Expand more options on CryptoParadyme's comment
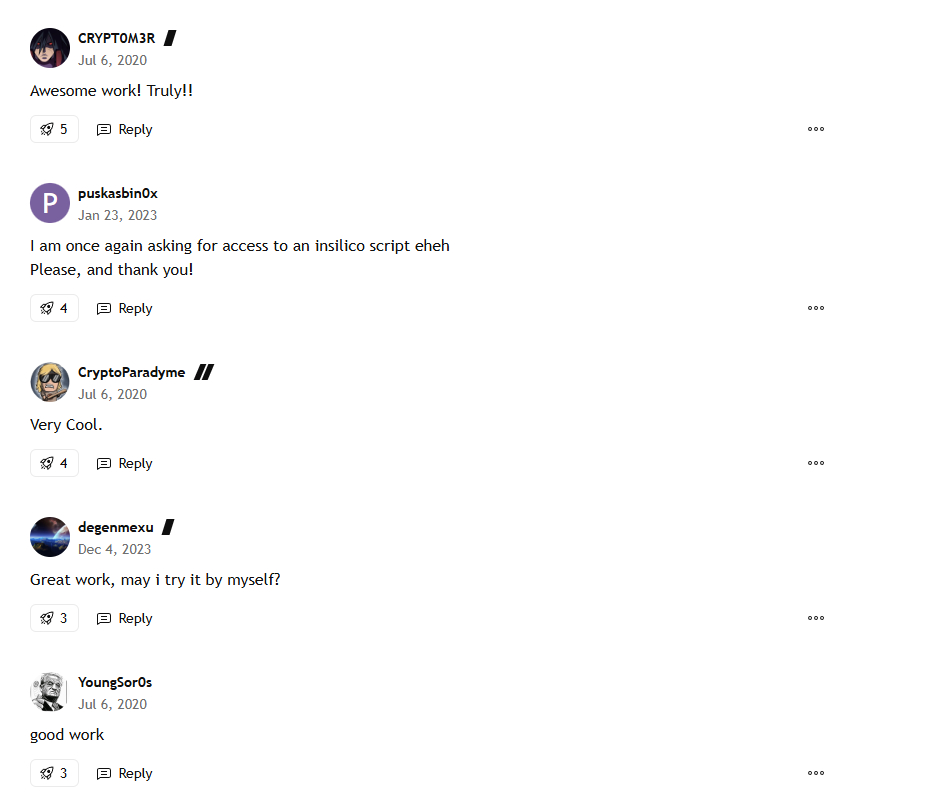 coord(816,463)
